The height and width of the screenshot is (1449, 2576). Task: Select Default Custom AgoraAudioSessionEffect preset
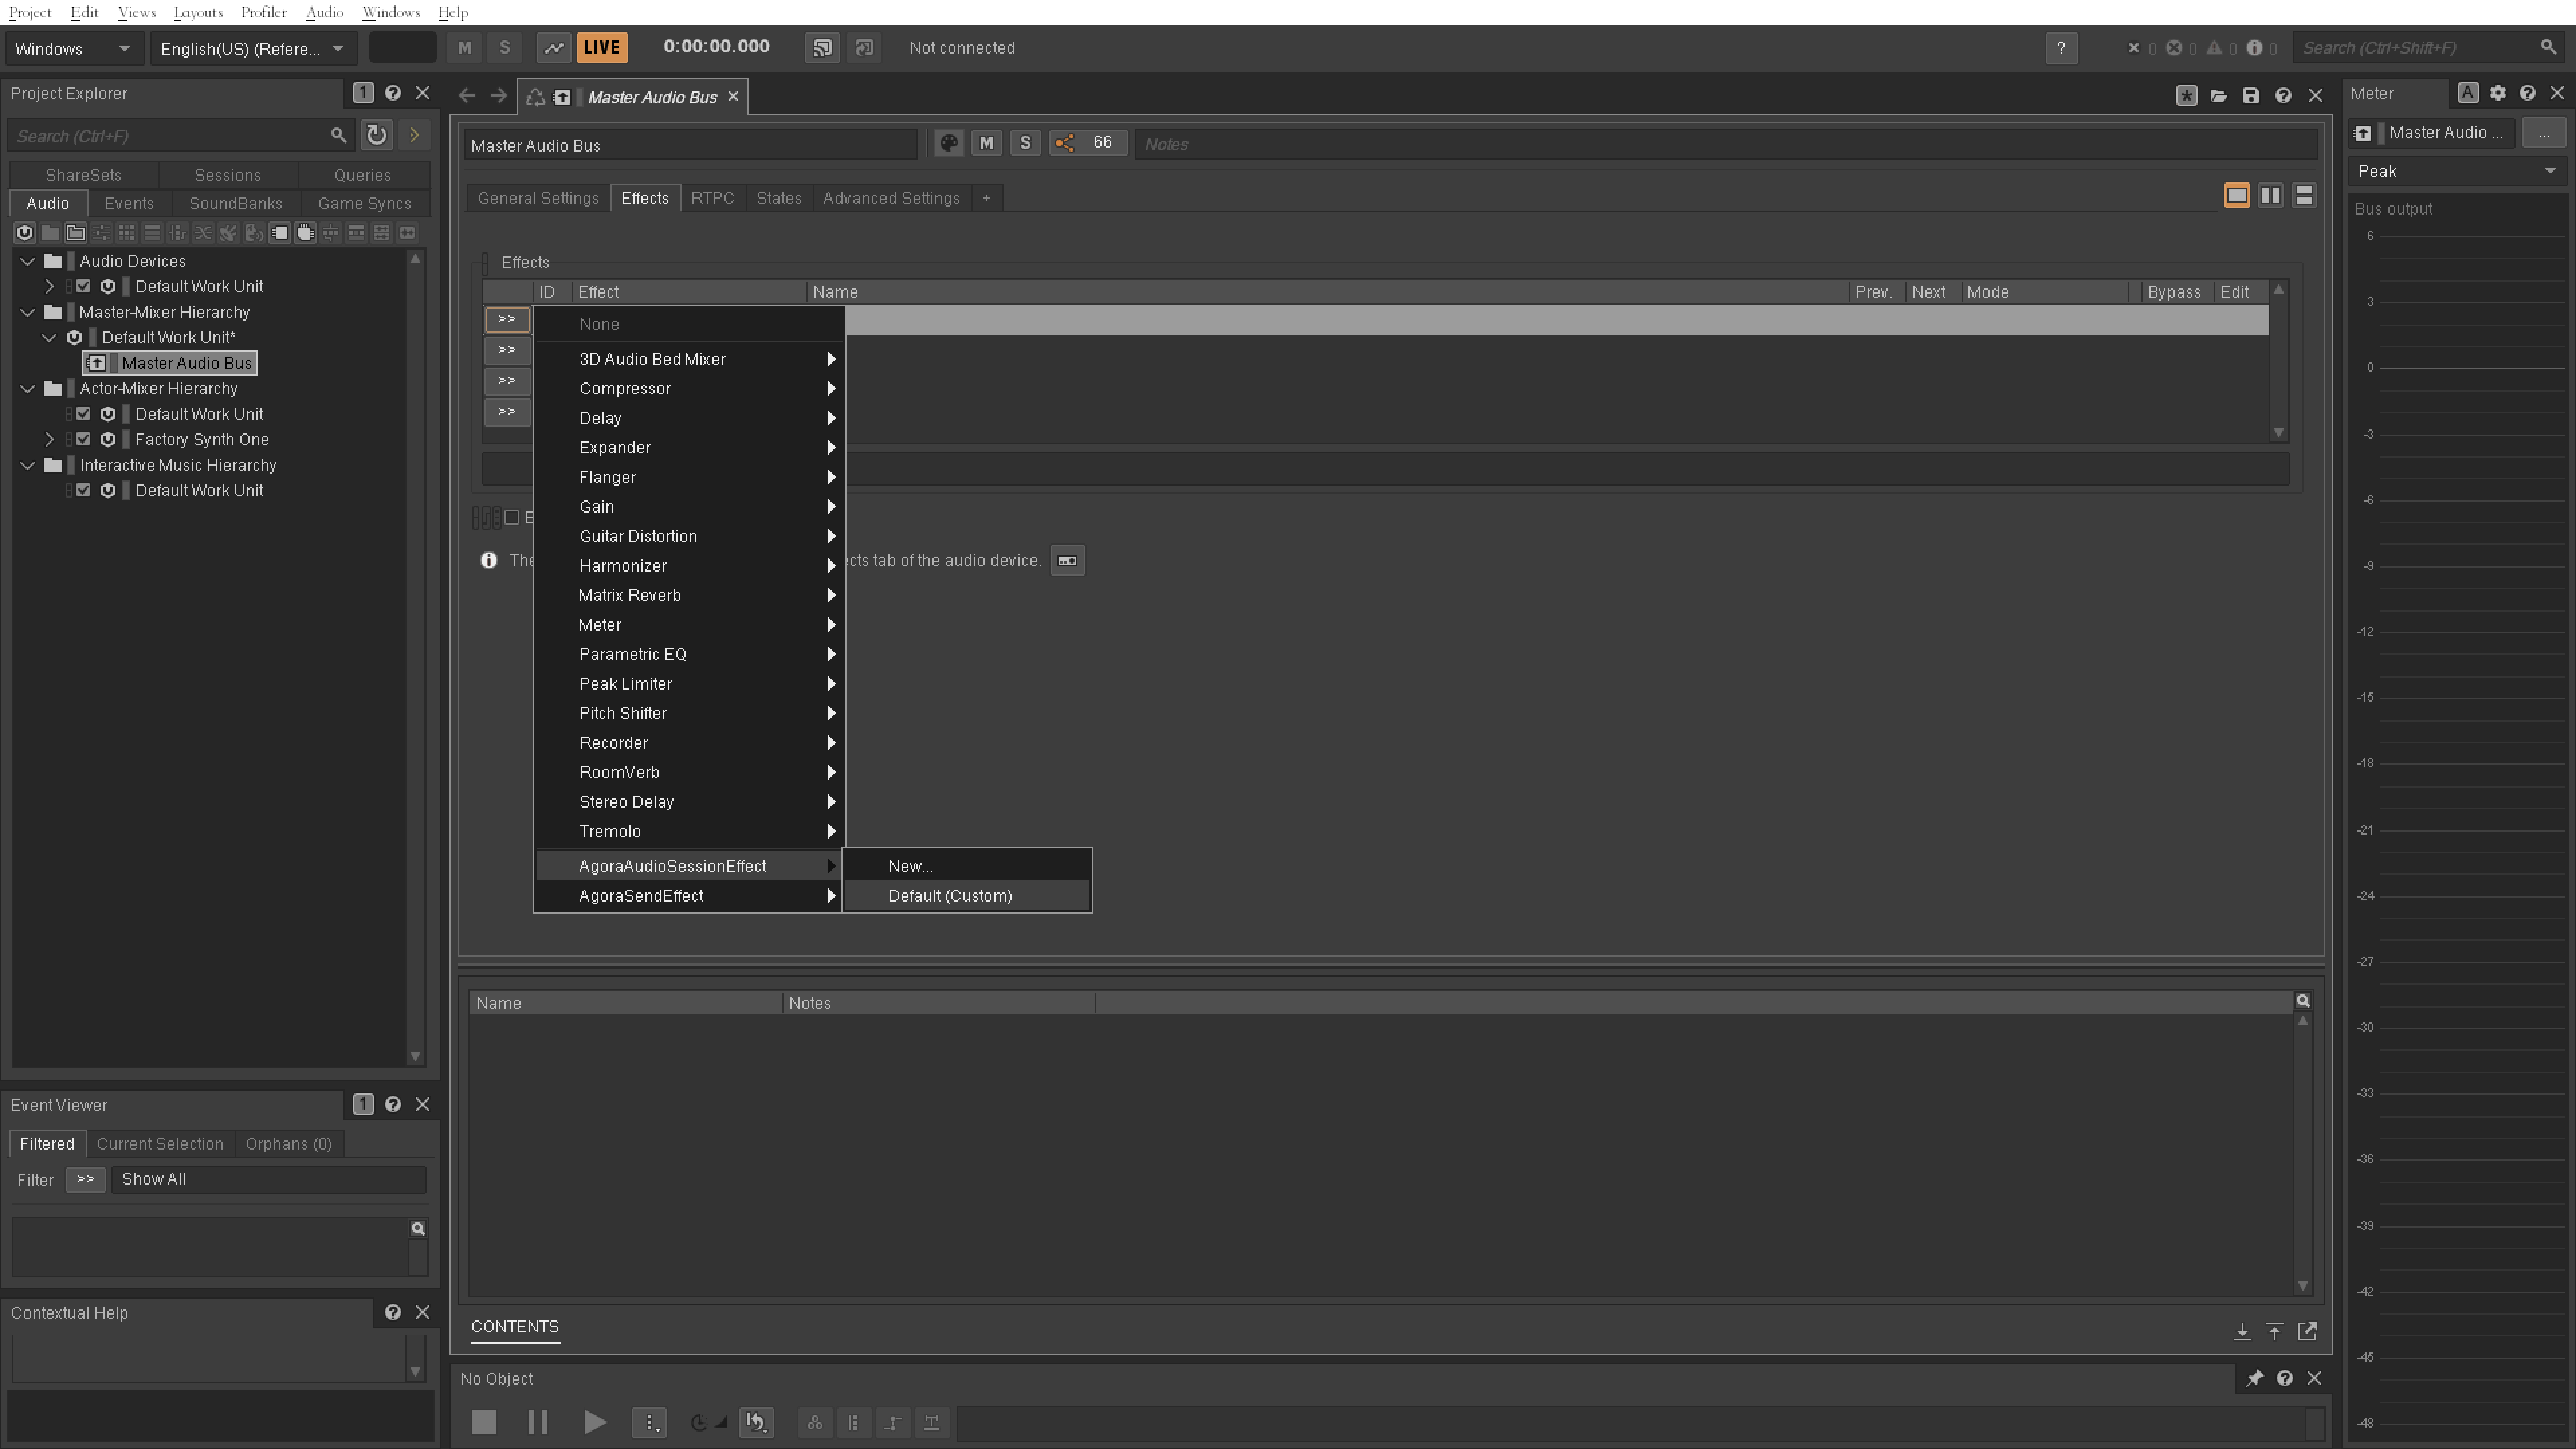click(x=950, y=894)
